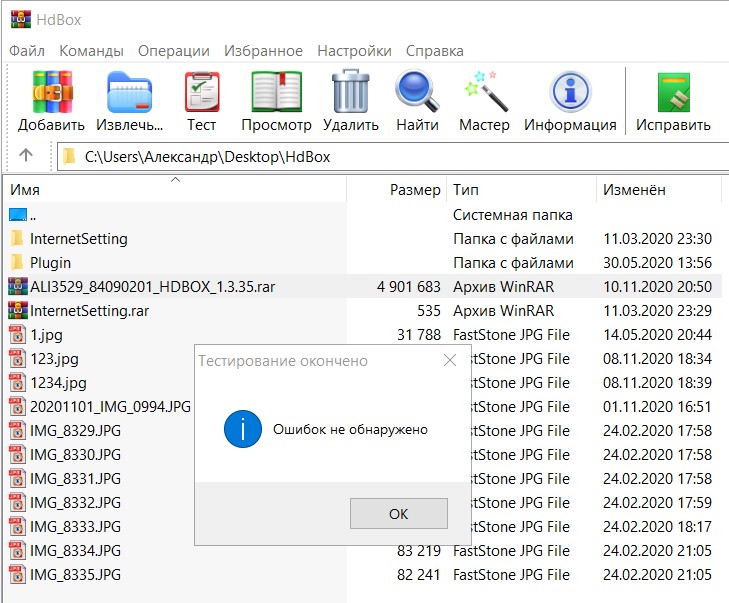Confirm the dialog with OK

[x=399, y=514]
